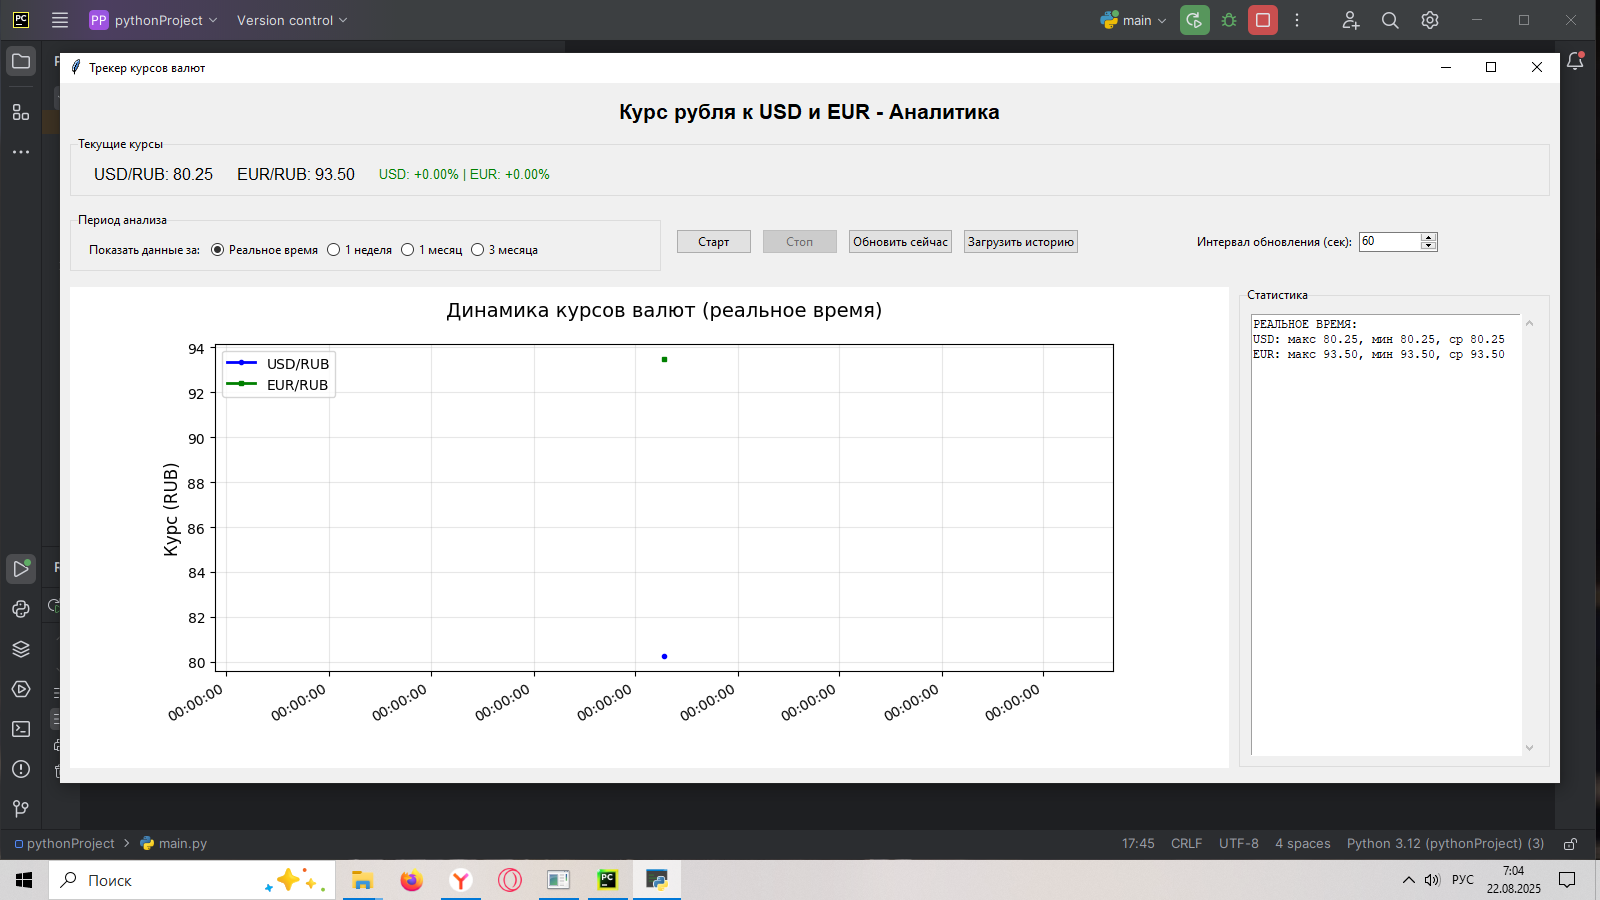Open Search Everywhere magnifier
The image size is (1600, 900).
point(1390,20)
